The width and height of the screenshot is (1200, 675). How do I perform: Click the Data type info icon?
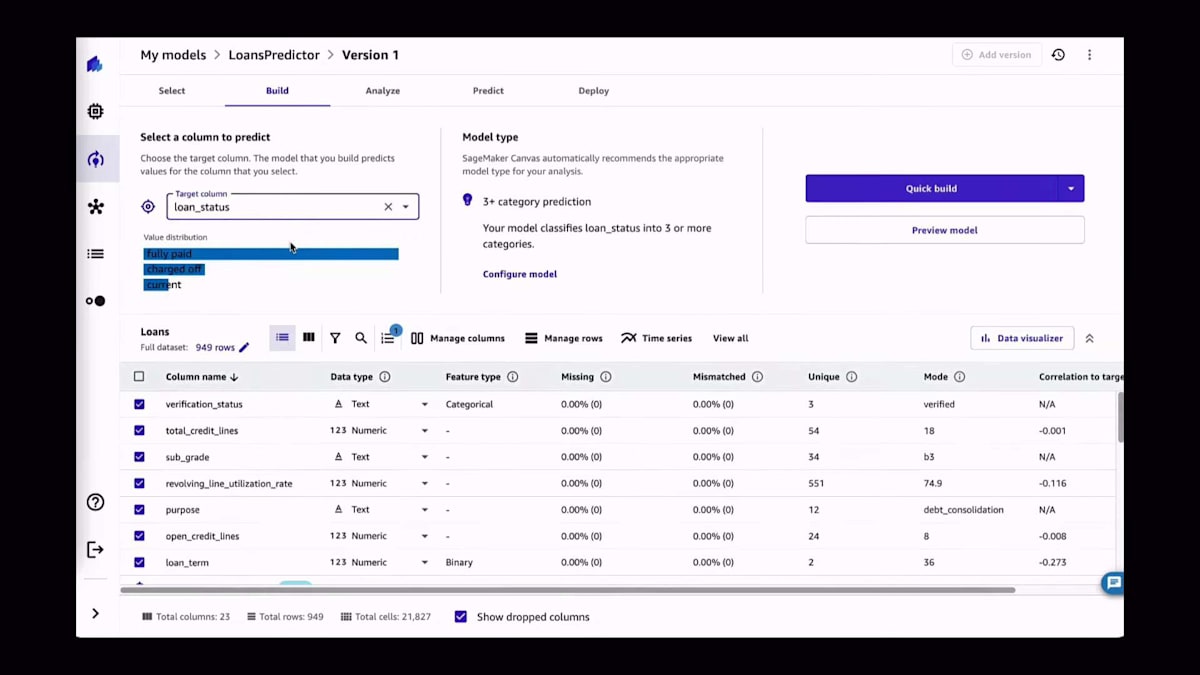[x=385, y=377]
